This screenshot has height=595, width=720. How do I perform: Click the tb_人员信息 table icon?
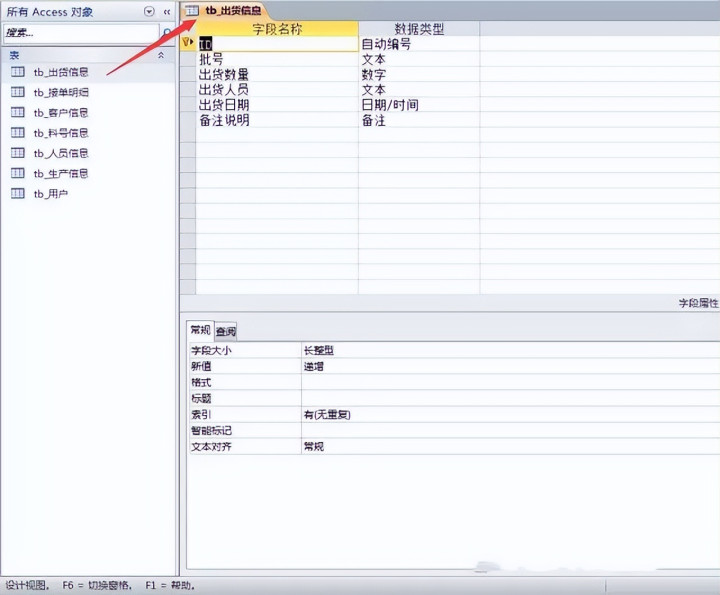[17, 153]
